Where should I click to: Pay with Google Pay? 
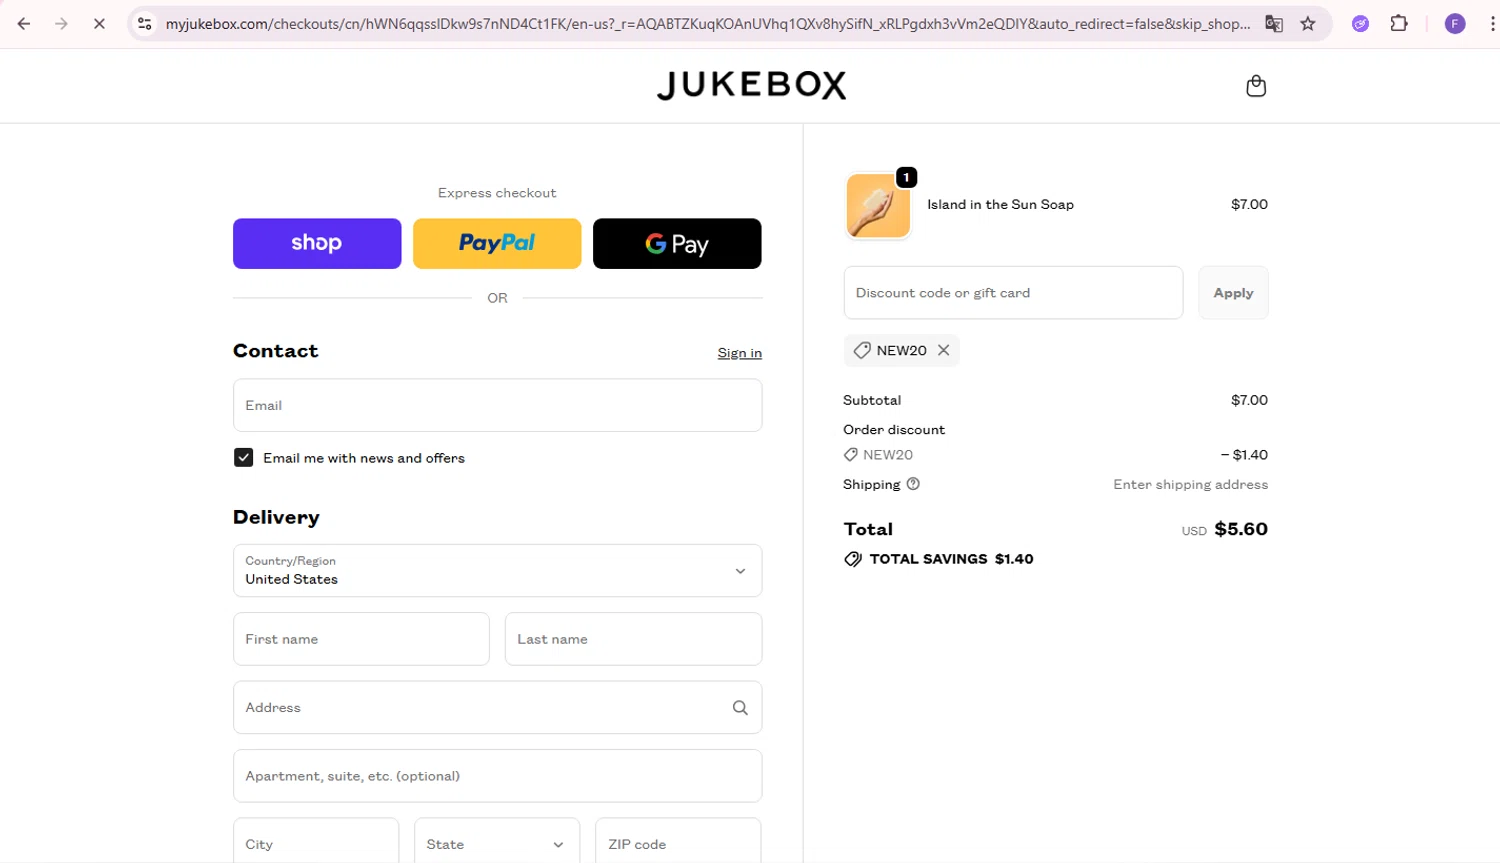coord(677,243)
